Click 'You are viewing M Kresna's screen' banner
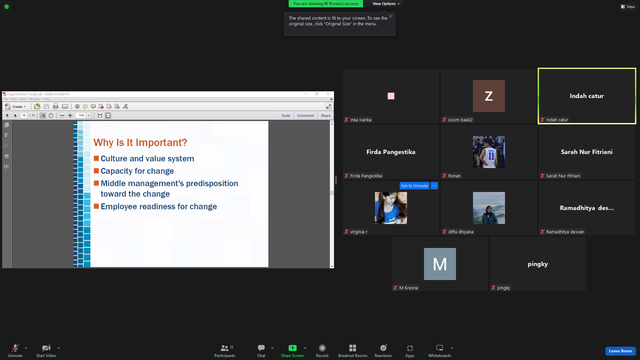 pos(326,4)
